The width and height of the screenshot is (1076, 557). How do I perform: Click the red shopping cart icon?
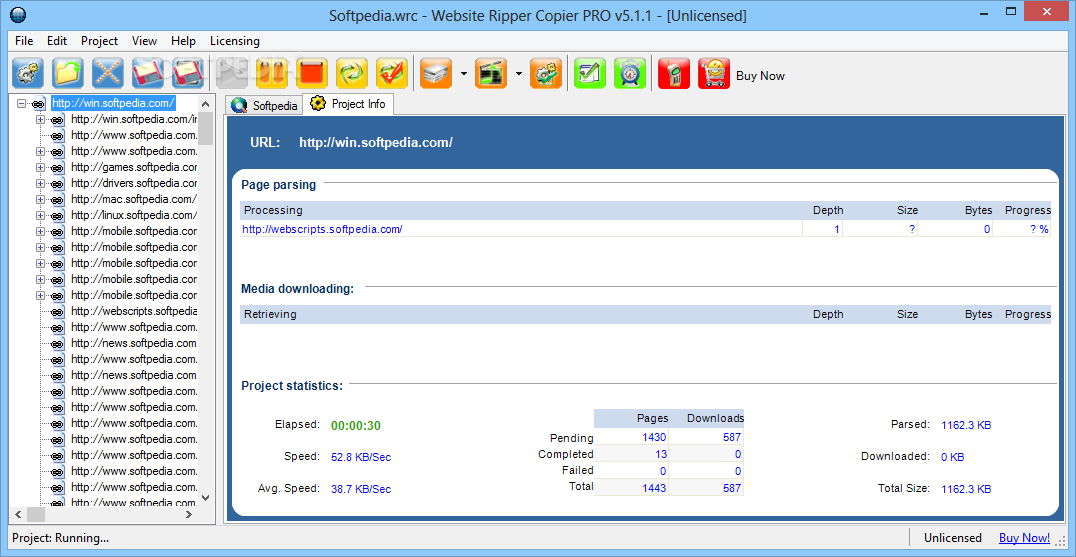point(714,73)
